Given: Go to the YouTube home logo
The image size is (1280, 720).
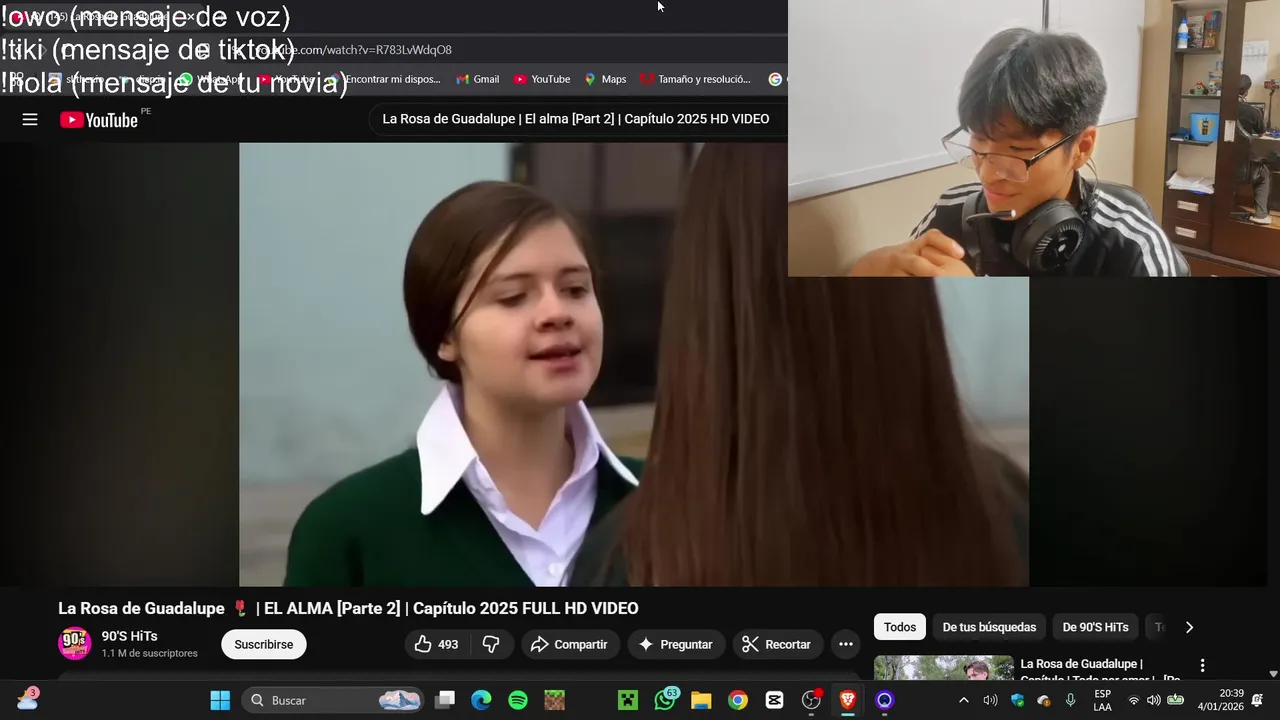Looking at the screenshot, I should pyautogui.click(x=98, y=120).
